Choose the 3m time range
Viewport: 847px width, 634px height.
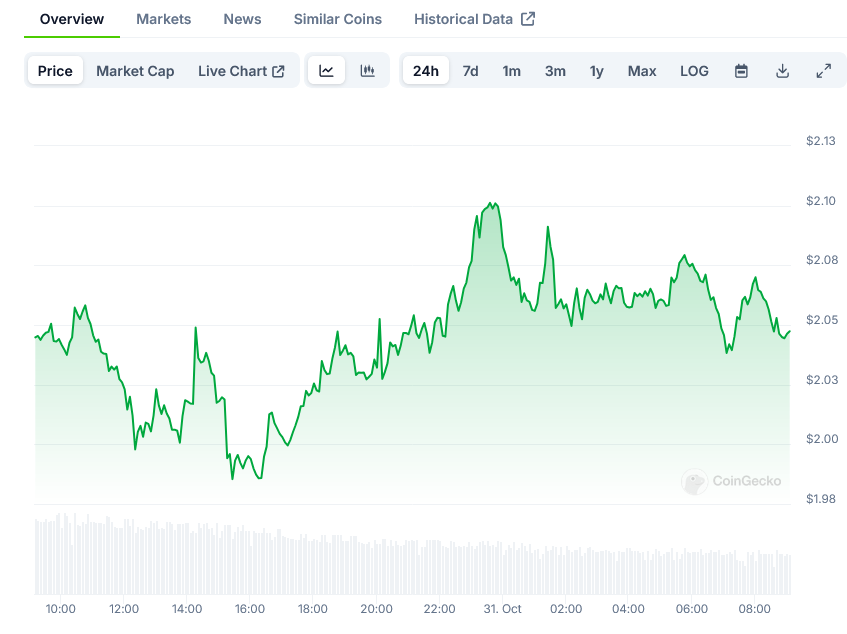point(555,71)
